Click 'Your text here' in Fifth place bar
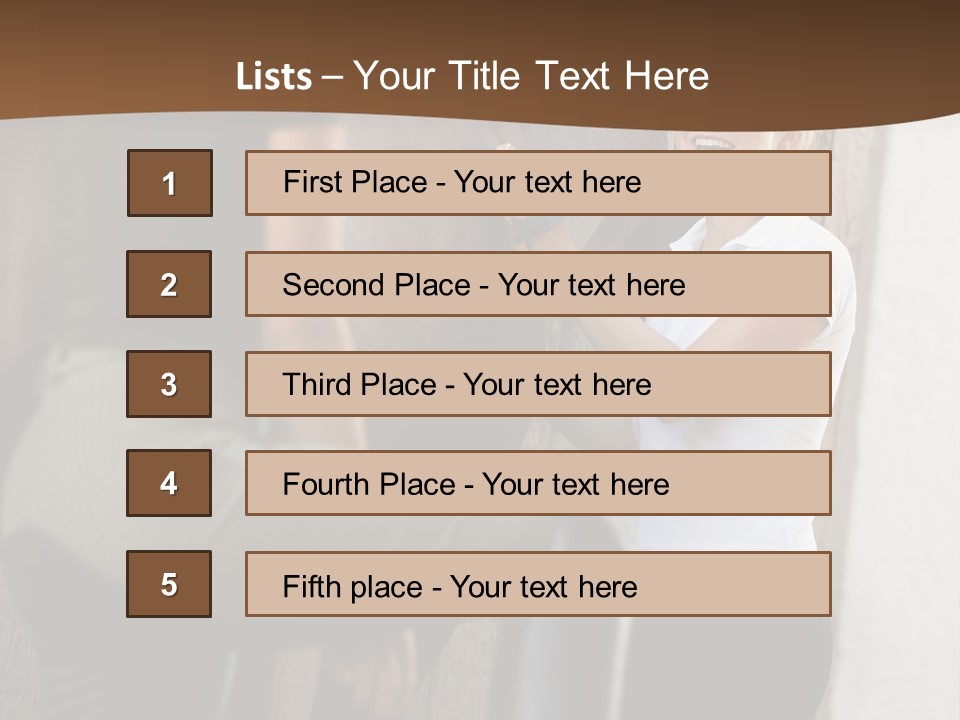This screenshot has width=960, height=720. tap(544, 587)
